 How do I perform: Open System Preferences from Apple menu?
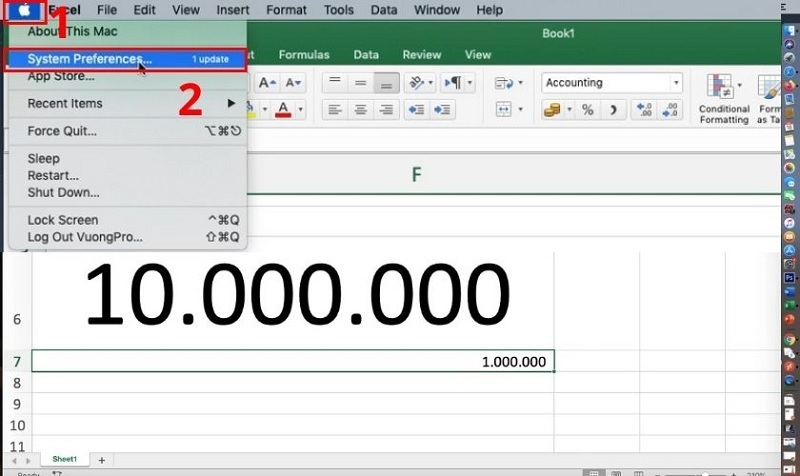85,59
